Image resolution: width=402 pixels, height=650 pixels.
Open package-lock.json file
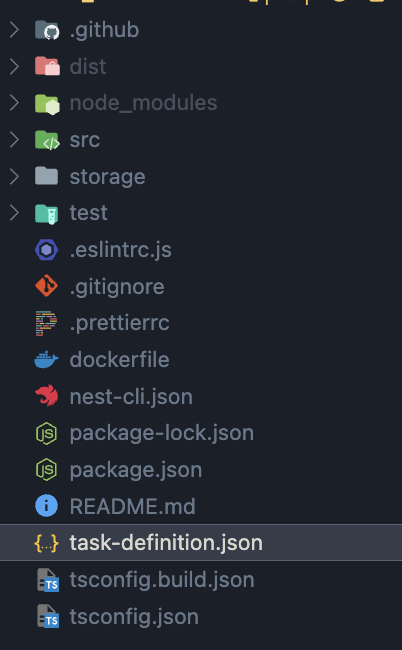tap(201, 433)
